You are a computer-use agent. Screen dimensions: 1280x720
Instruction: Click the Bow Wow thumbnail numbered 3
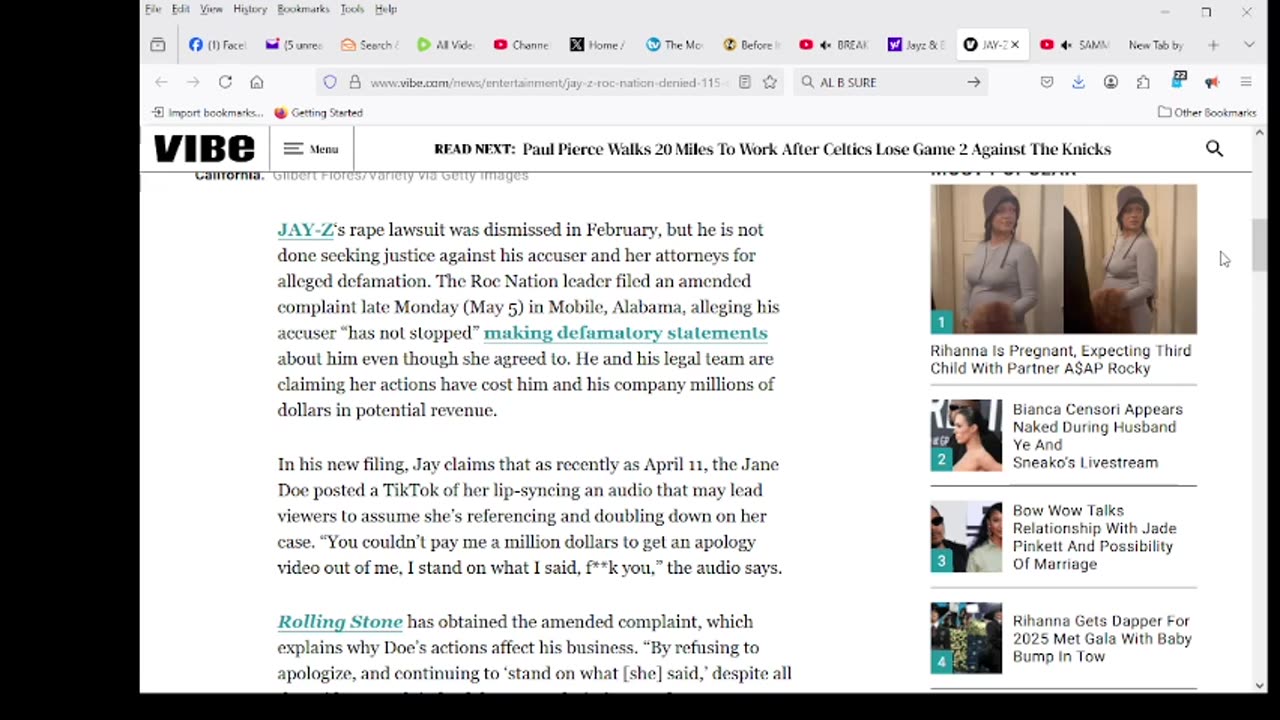coord(966,537)
